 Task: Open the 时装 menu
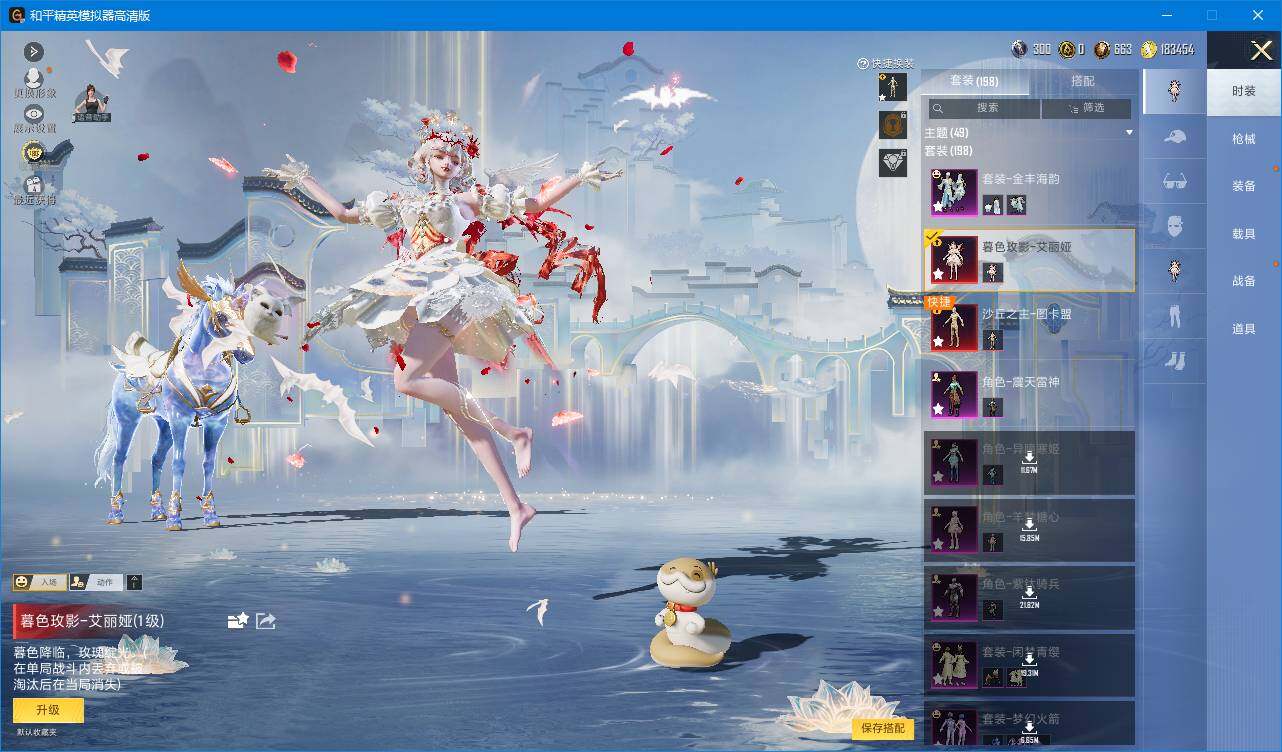coord(1244,91)
